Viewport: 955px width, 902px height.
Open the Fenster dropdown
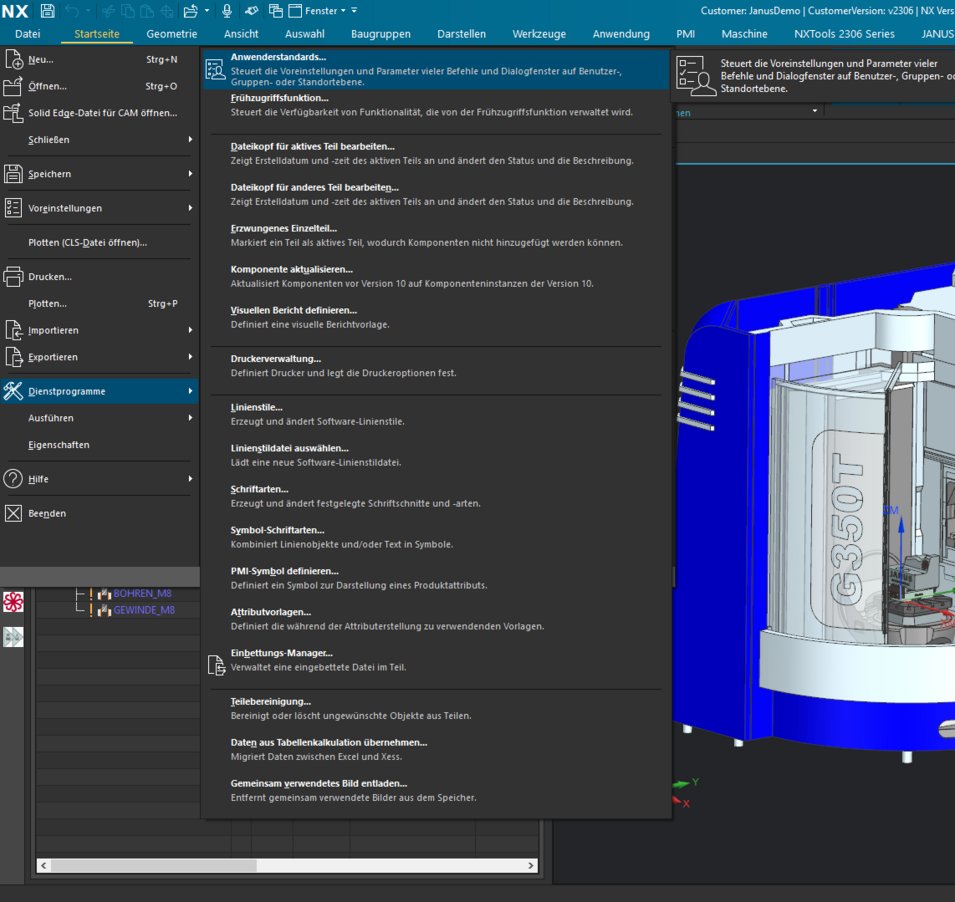(x=325, y=10)
